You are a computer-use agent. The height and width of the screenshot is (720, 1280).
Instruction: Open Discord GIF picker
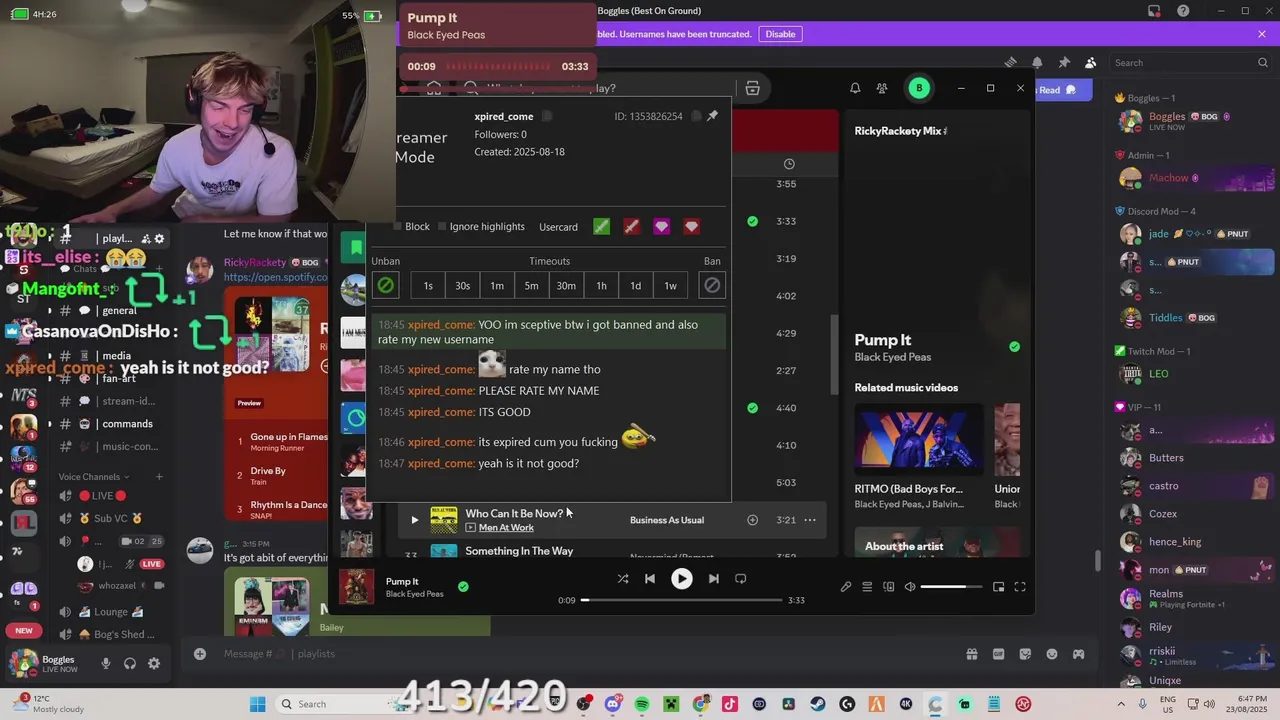pyautogui.click(x=998, y=654)
